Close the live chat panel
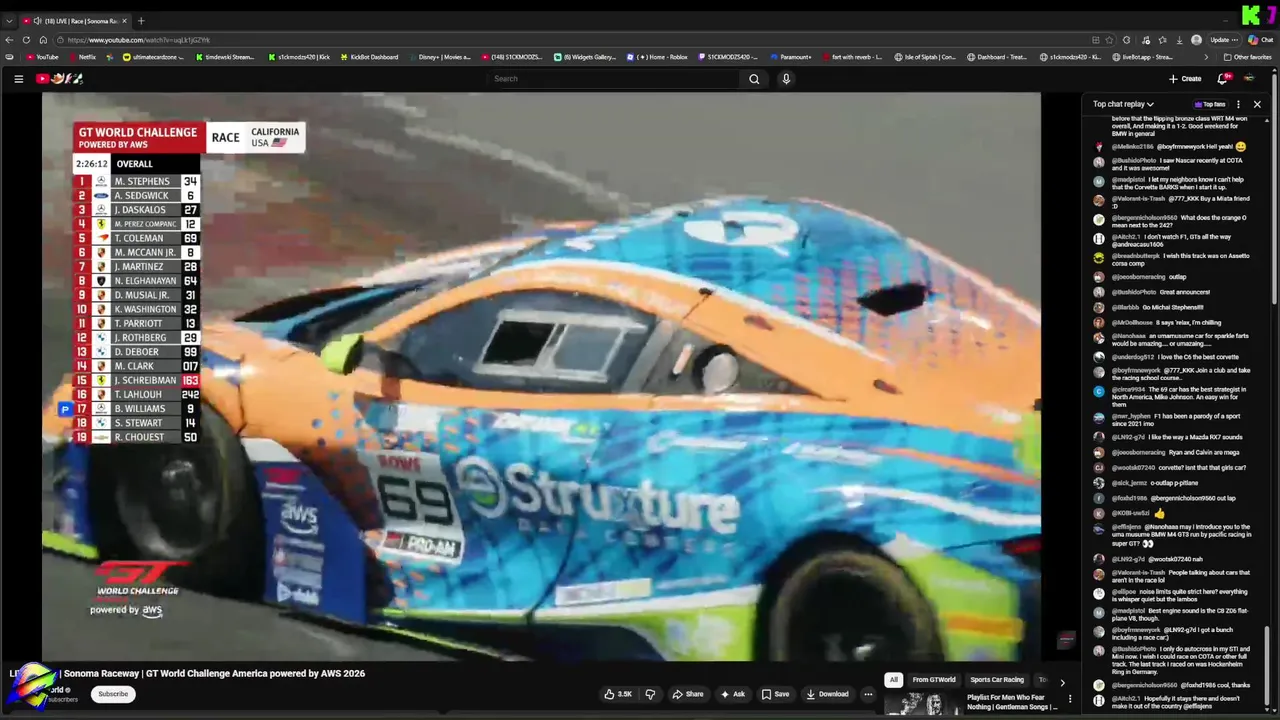 pos(1257,104)
